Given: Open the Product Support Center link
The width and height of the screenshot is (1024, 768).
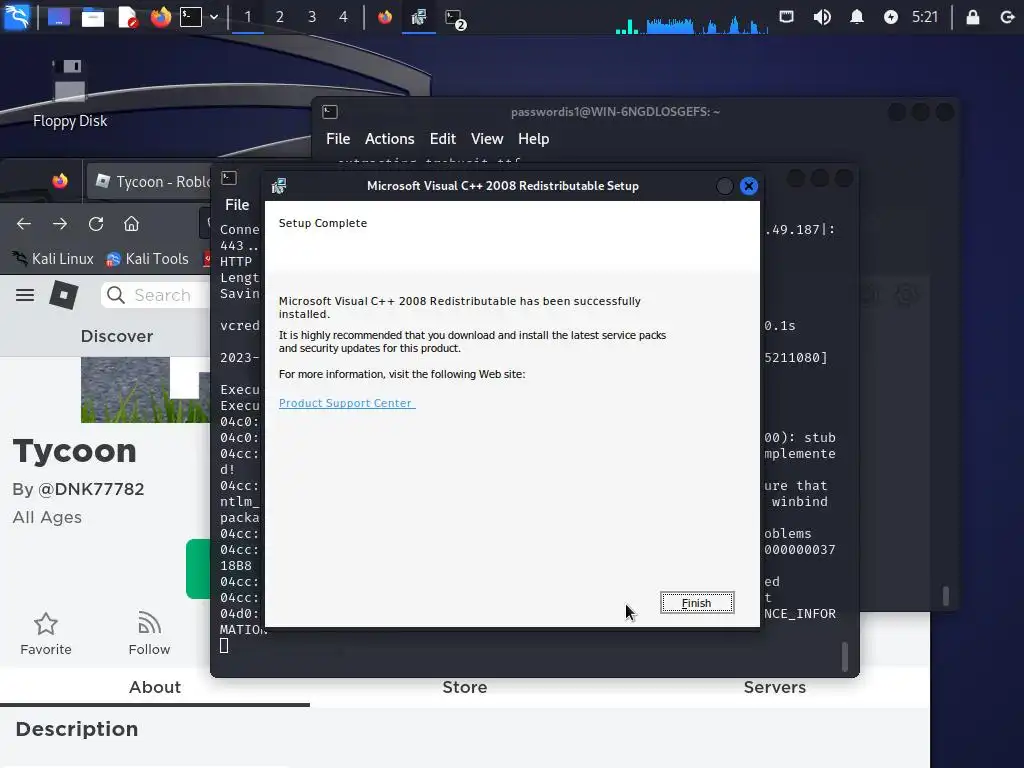Looking at the screenshot, I should click(346, 403).
